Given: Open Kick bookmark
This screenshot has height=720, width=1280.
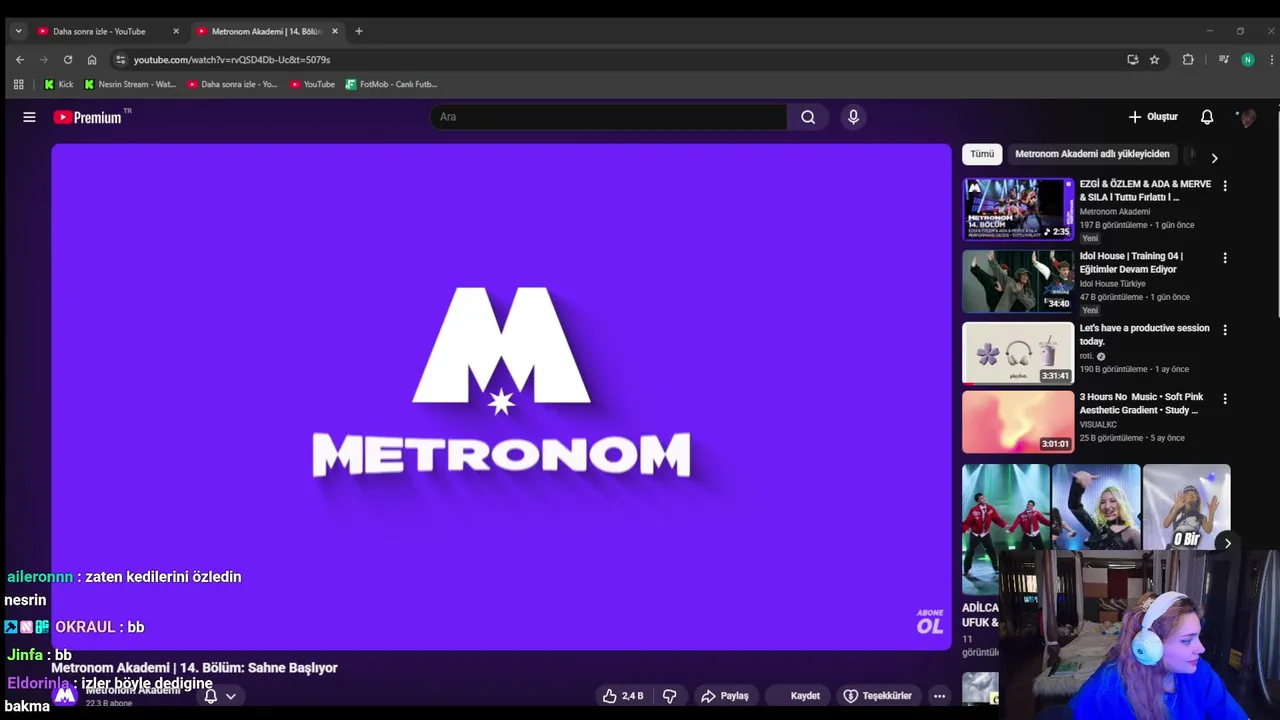Looking at the screenshot, I should [x=59, y=84].
